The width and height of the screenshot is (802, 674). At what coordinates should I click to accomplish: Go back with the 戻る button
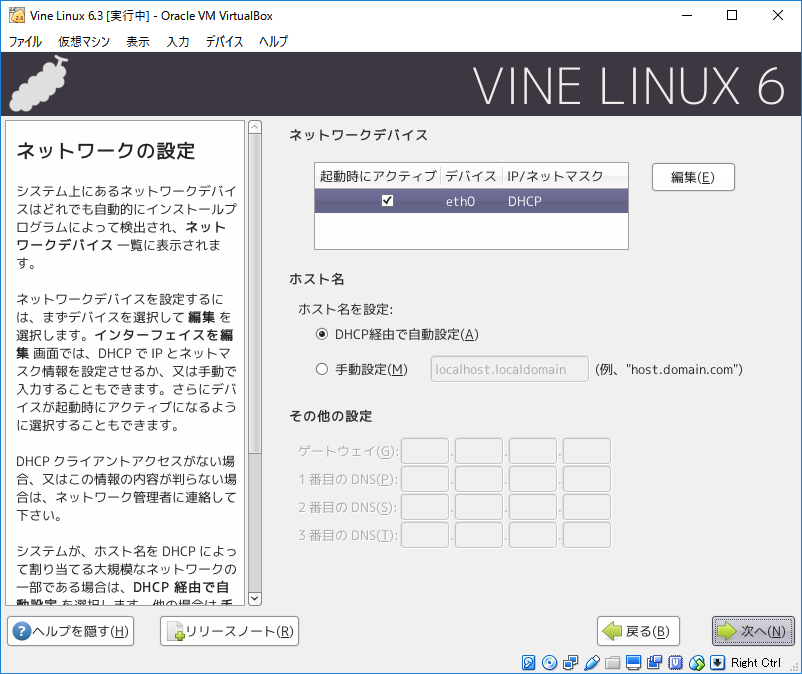pyautogui.click(x=638, y=631)
